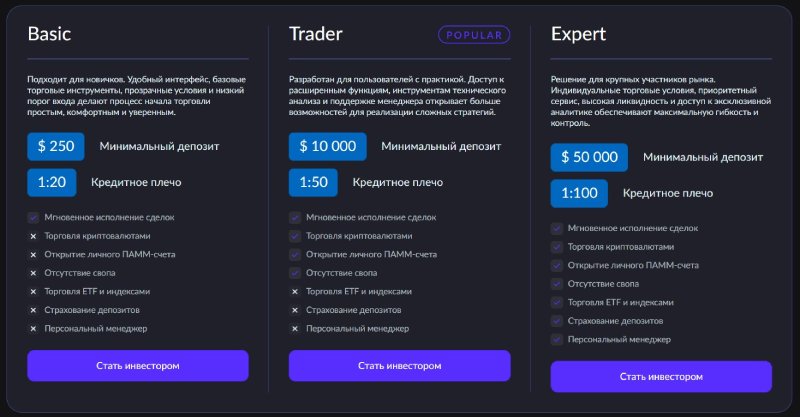Click the Expert plan heading
The image size is (800, 417).
(579, 34)
